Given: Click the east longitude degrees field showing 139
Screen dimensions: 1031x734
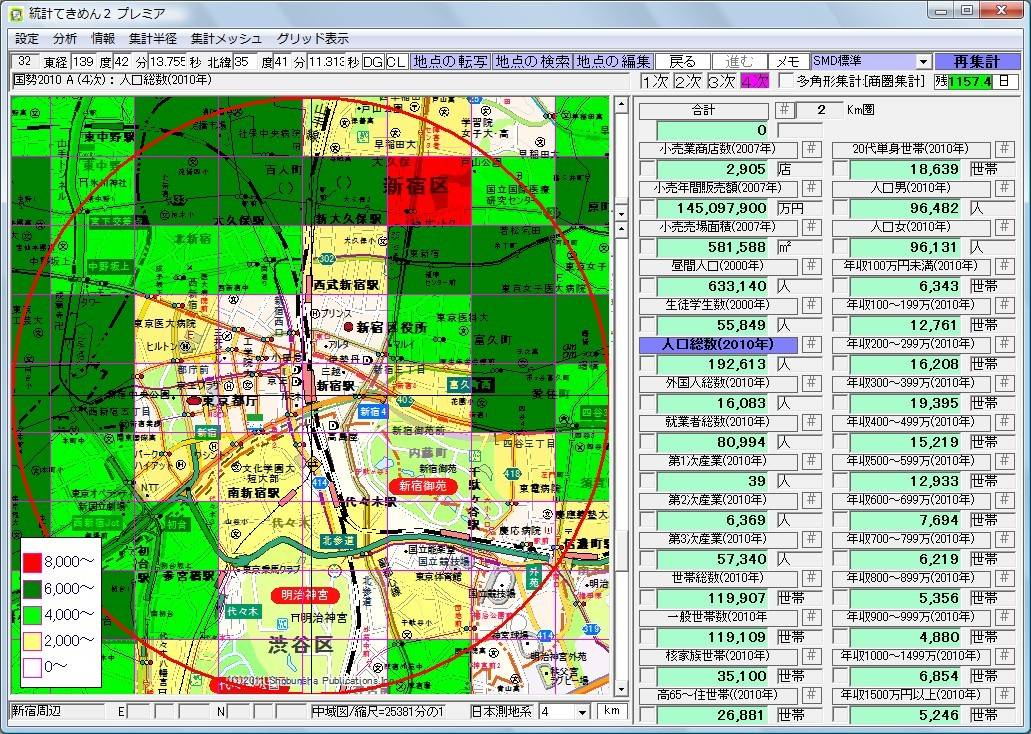Looking at the screenshot, I should point(84,62).
